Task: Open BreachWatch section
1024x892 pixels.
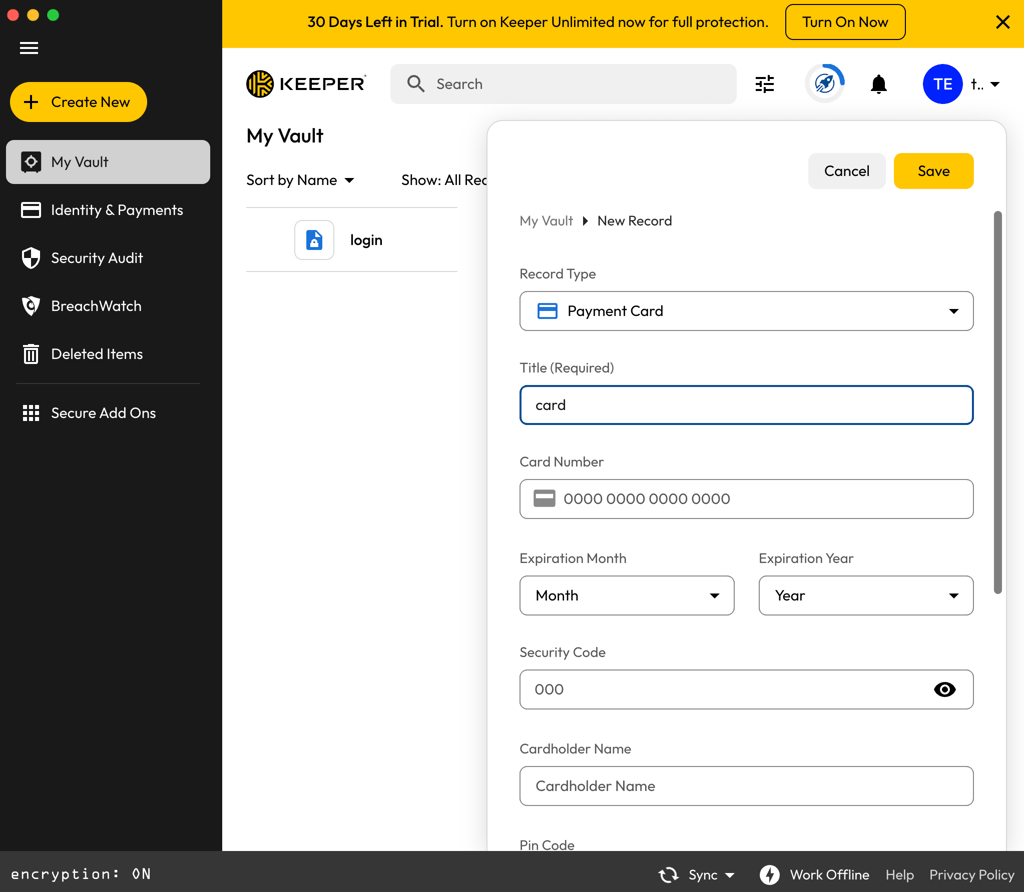Action: [108, 306]
